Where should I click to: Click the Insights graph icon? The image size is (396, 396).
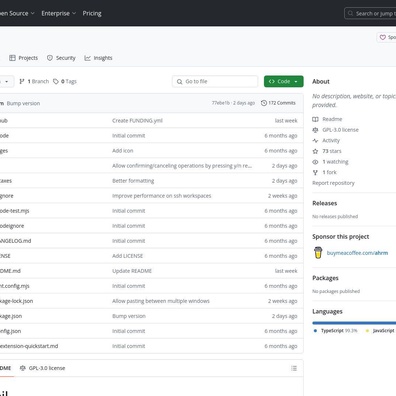[x=87, y=58]
